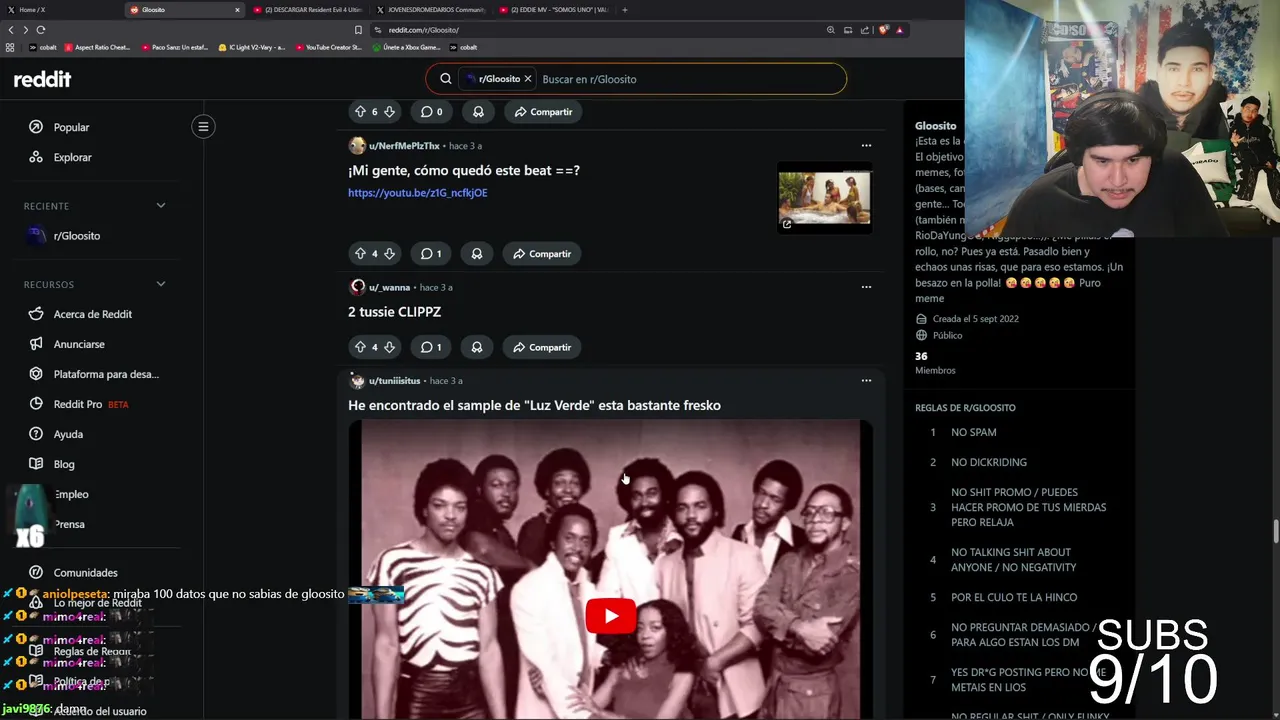Give award on 2 tussie CLIPPZ post
The image size is (1280, 720).
click(x=477, y=347)
